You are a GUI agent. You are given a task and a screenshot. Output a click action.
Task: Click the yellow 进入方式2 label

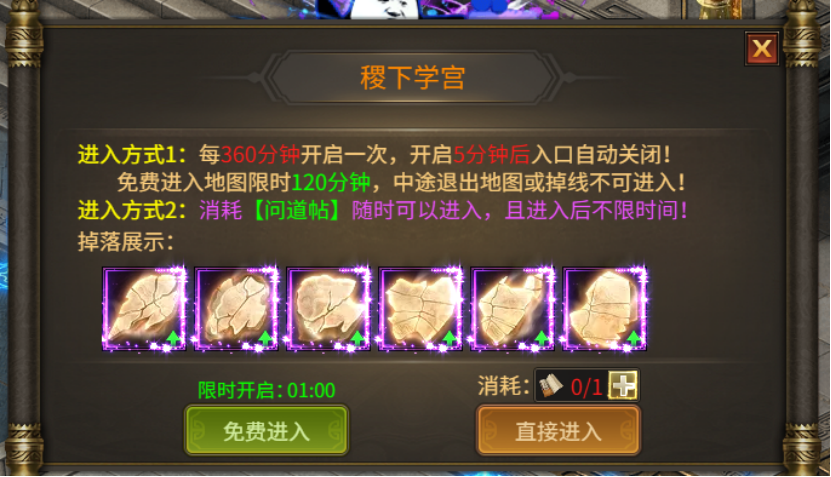click(132, 210)
